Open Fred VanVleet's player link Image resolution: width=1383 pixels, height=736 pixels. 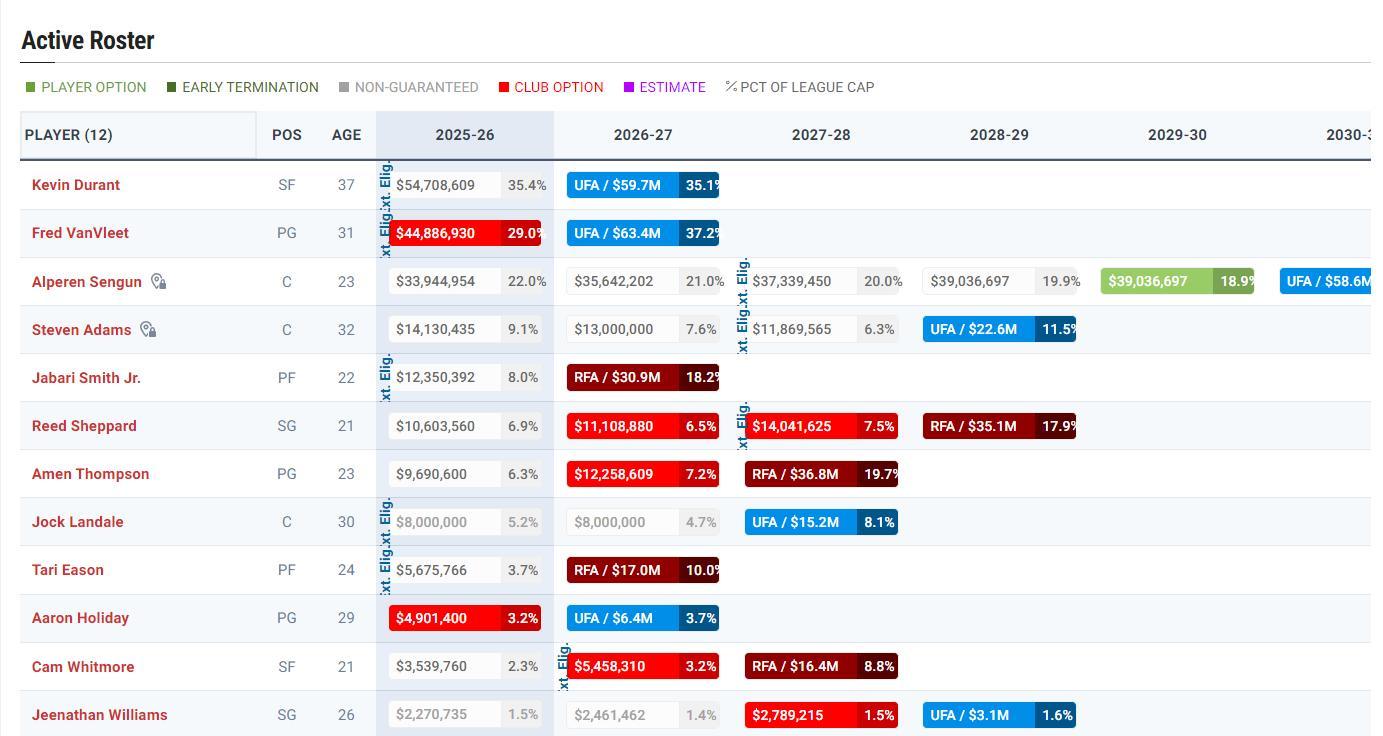(x=80, y=233)
